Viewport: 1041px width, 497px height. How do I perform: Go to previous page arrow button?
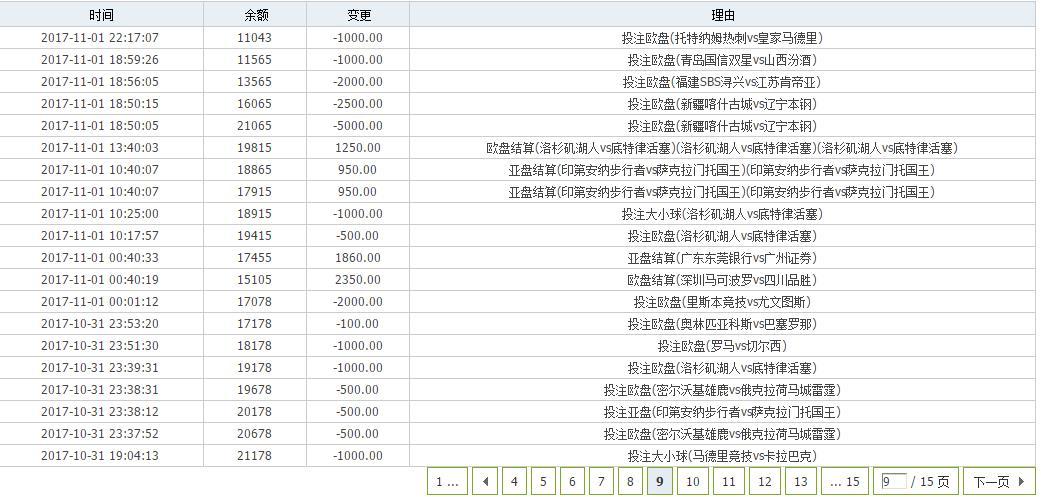tap(485, 481)
